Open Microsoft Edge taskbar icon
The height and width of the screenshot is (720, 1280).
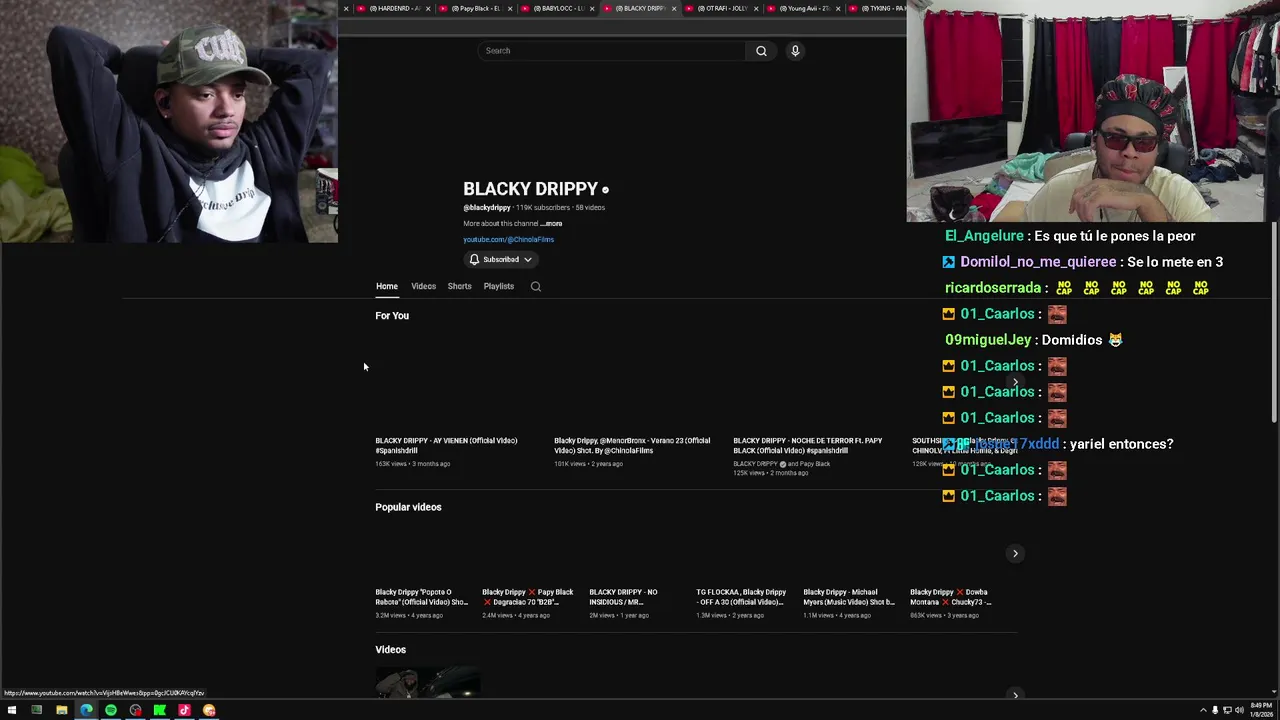[86, 711]
